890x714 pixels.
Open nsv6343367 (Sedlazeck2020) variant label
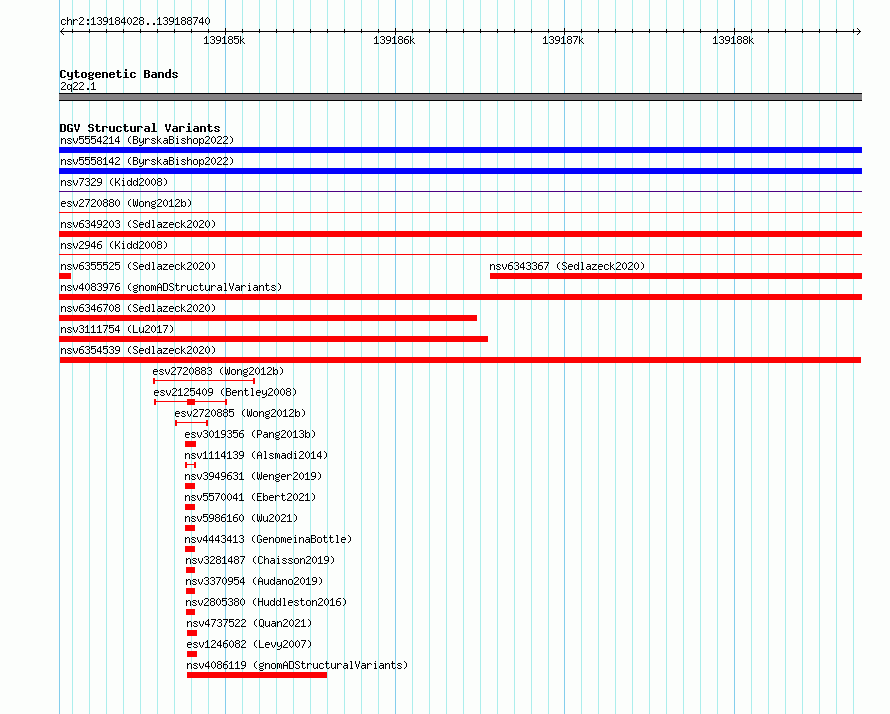coord(567,266)
